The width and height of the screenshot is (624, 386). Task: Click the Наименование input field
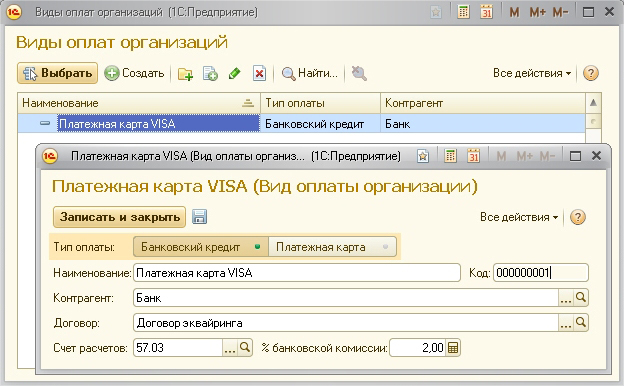pos(297,273)
